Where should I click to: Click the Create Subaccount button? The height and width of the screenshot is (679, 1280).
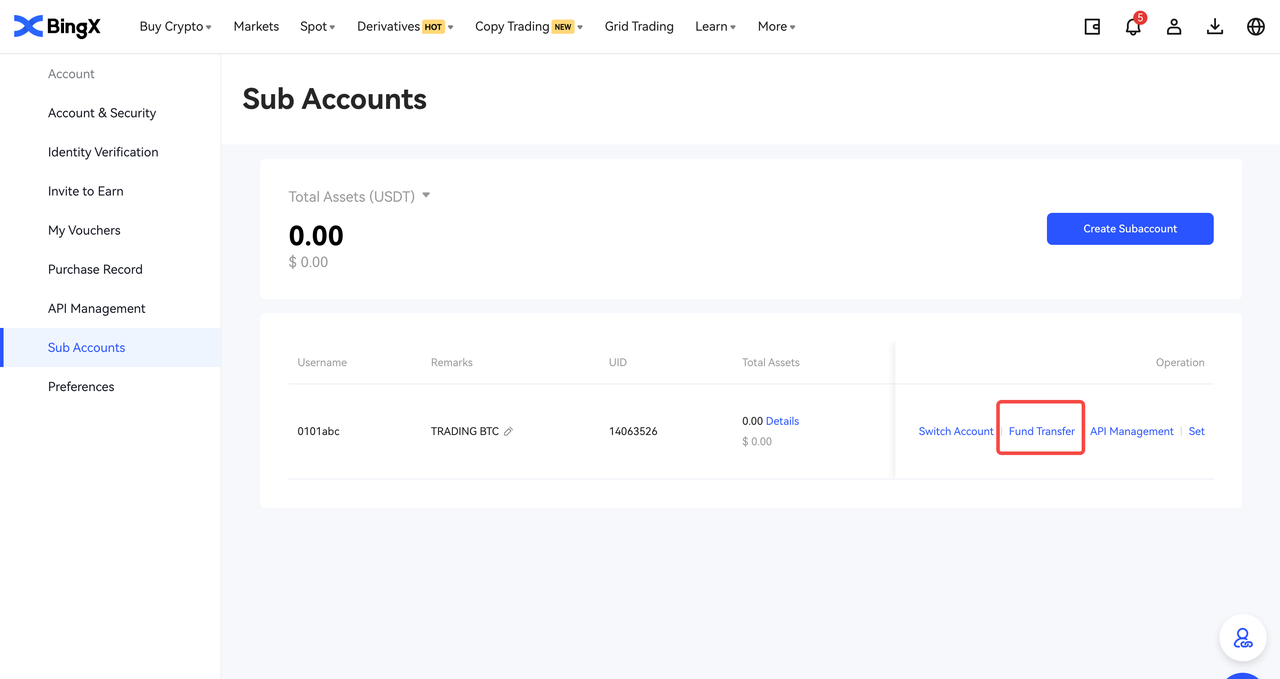pos(1130,229)
